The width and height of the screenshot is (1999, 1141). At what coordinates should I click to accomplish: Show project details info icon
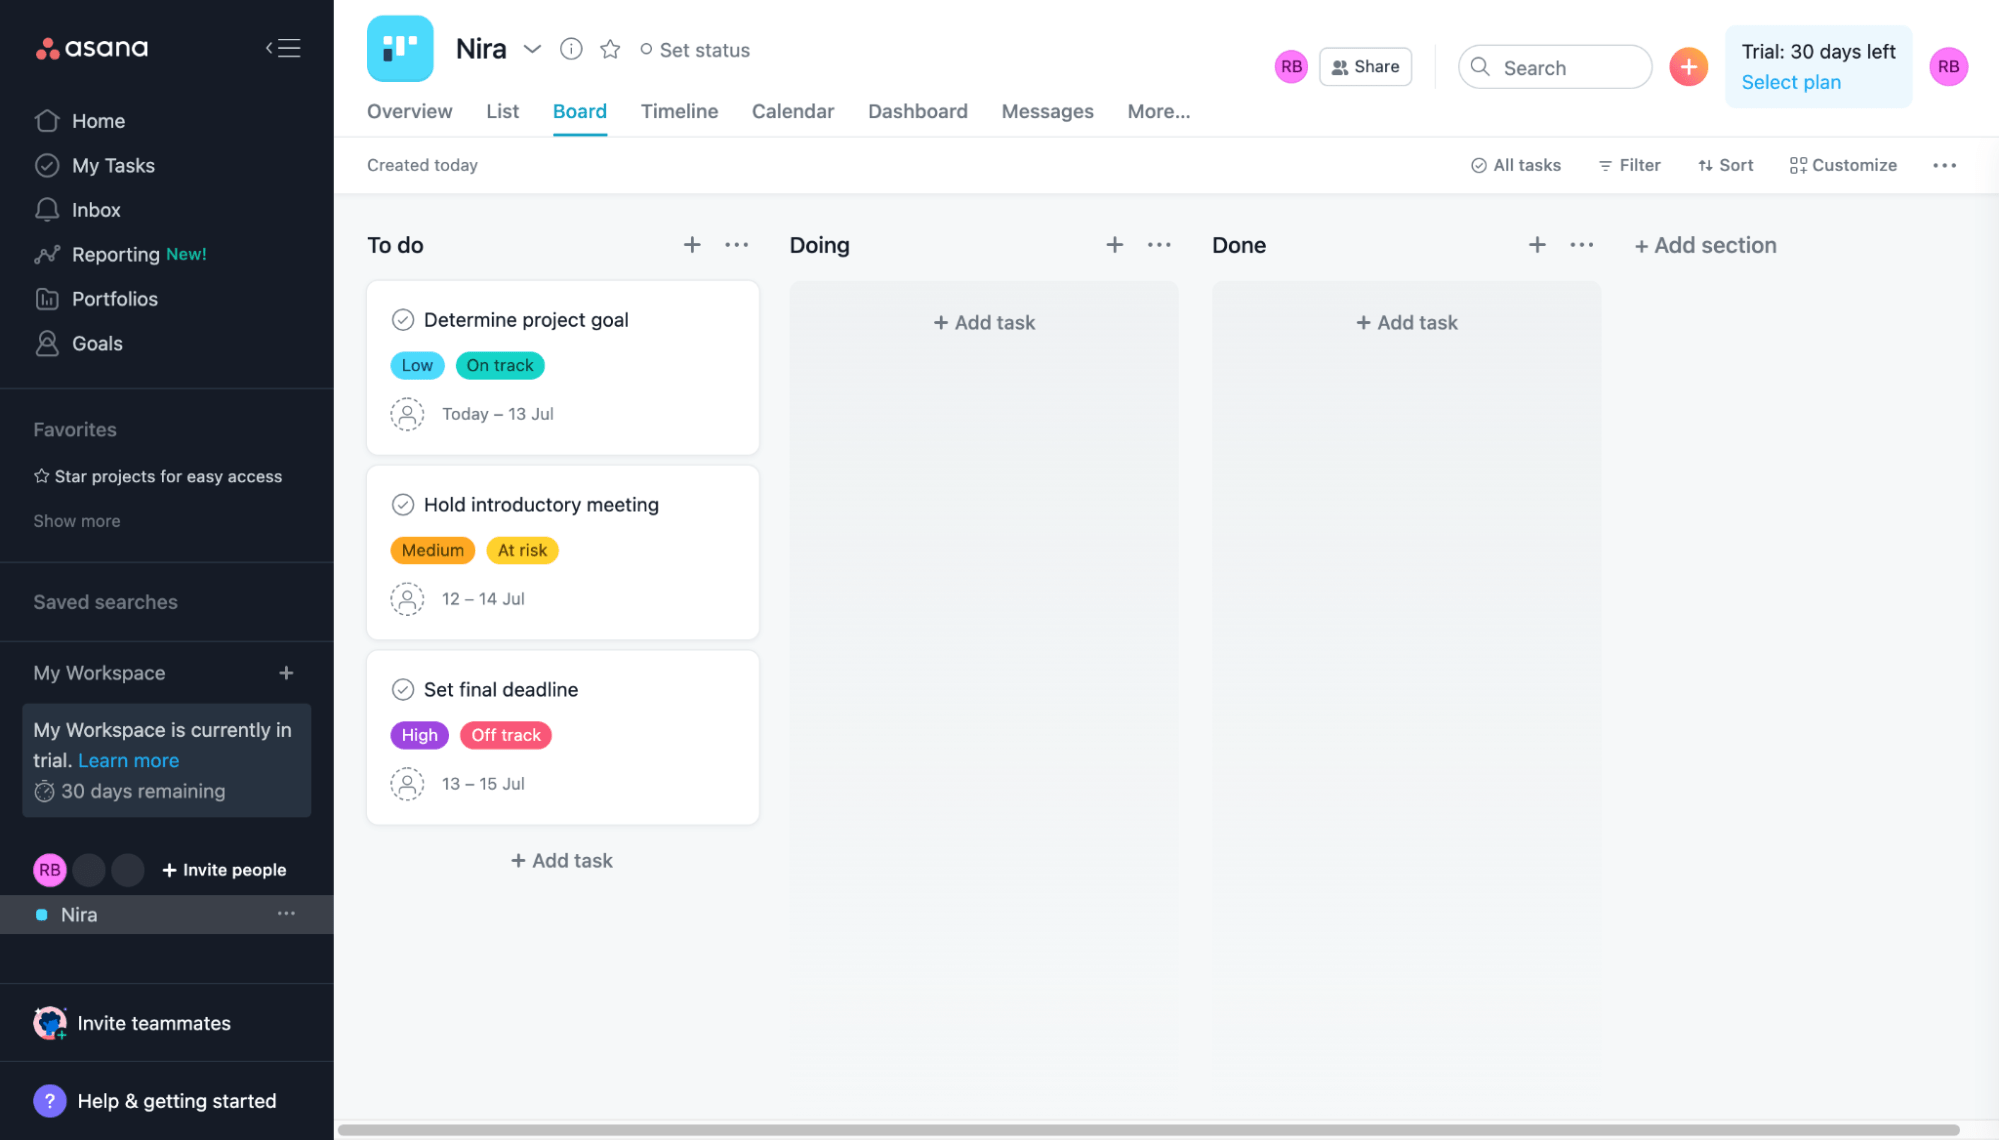point(571,49)
